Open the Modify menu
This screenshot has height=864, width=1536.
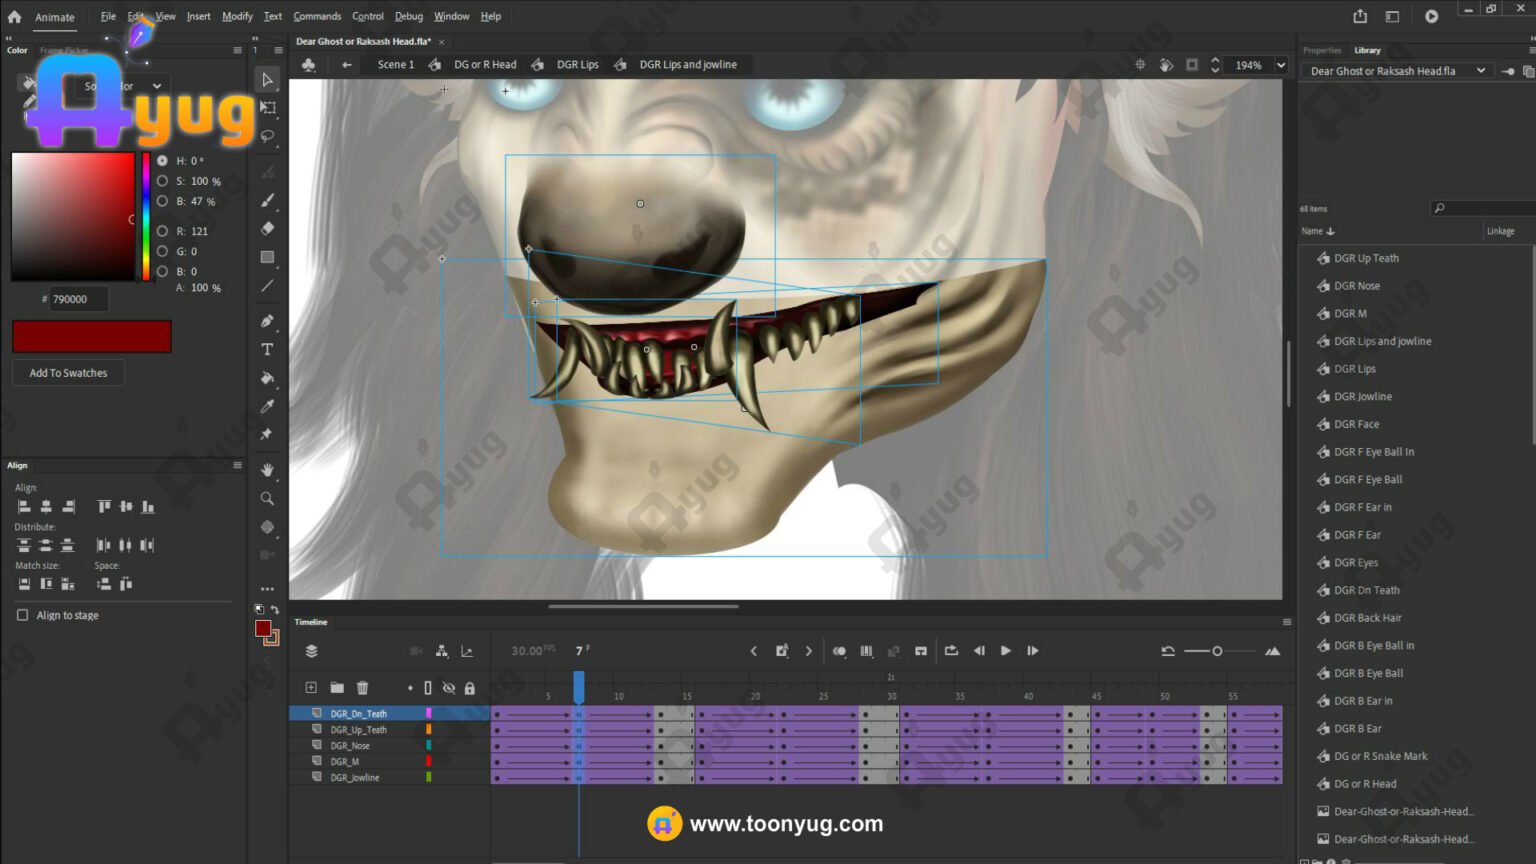(237, 16)
